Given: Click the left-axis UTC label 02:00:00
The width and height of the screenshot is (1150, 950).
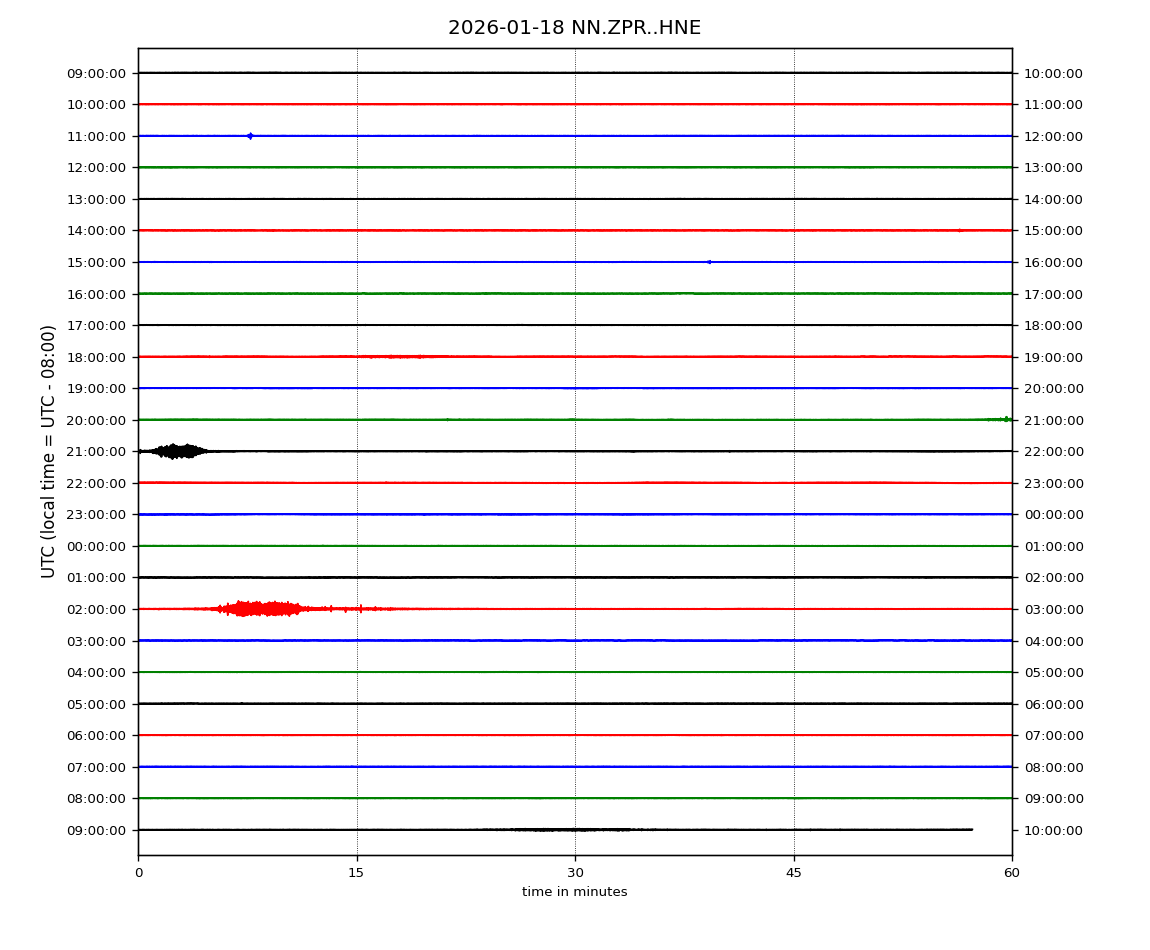Looking at the screenshot, I should pos(97,609).
